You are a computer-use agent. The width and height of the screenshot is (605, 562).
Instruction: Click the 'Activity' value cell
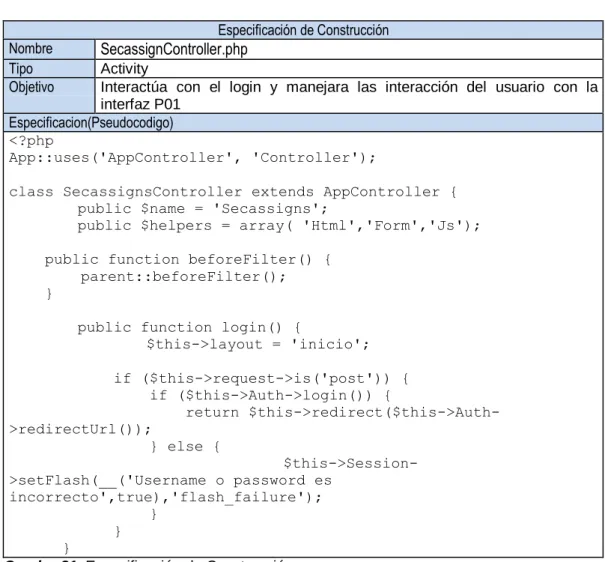[349, 69]
